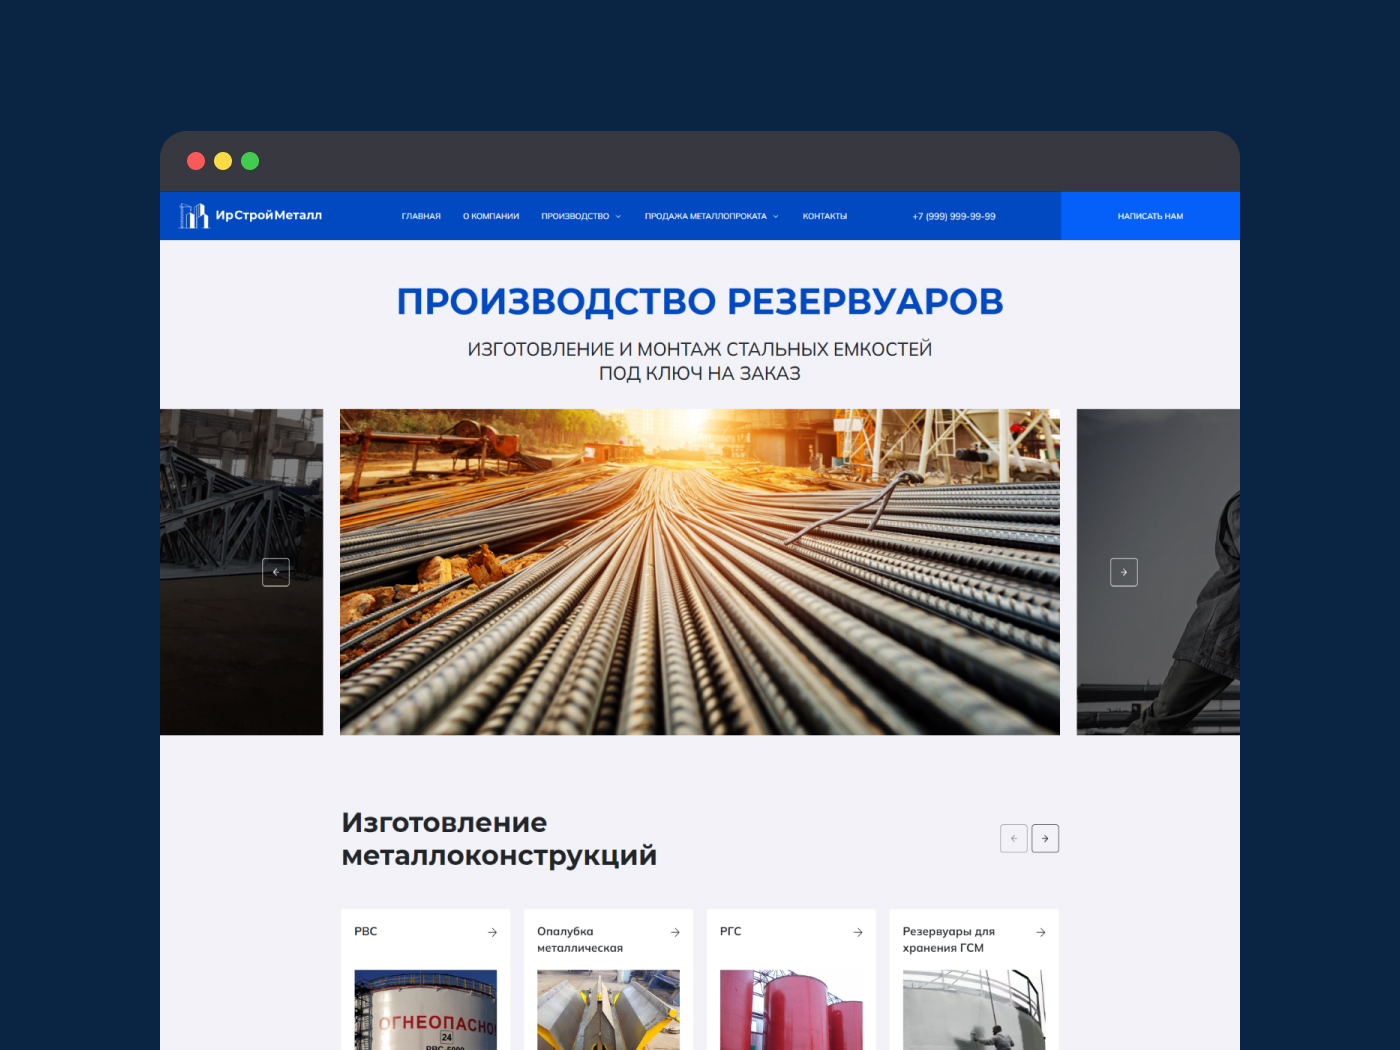Click phone number +7 (999) 999-99-99
1400x1050 pixels.
click(954, 216)
